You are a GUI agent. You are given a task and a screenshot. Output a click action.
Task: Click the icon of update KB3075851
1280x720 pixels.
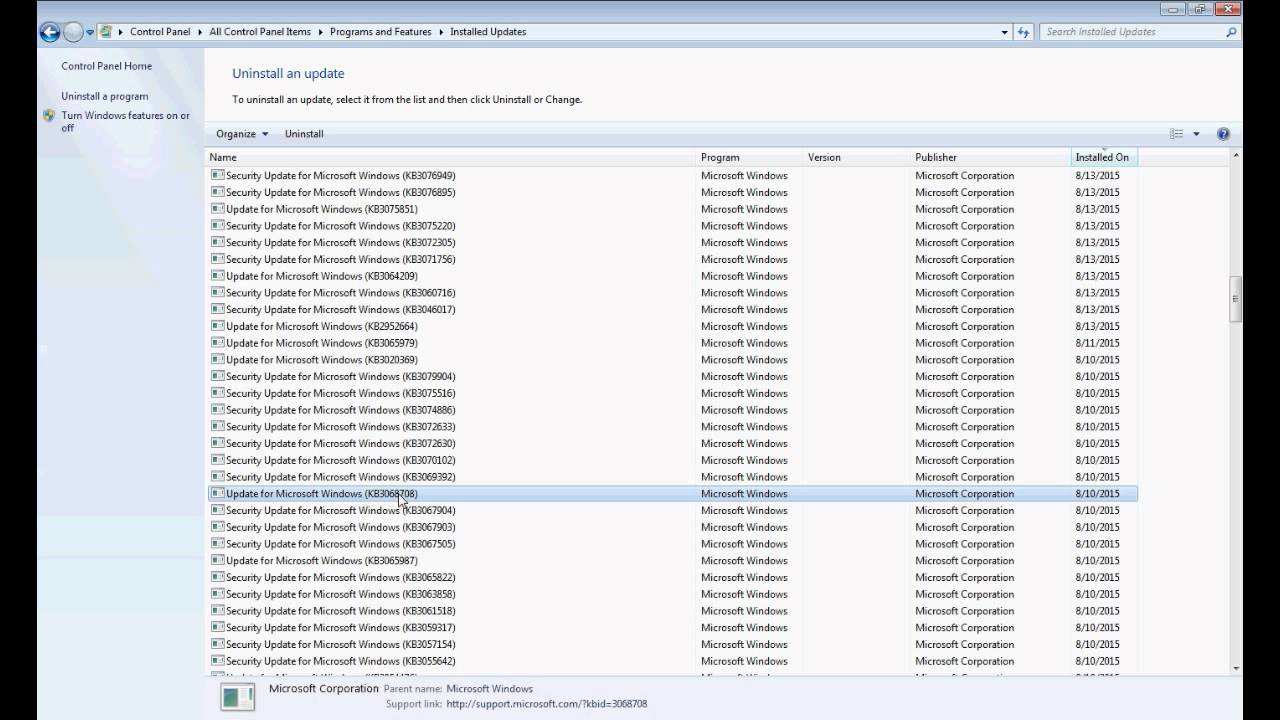tap(217, 209)
